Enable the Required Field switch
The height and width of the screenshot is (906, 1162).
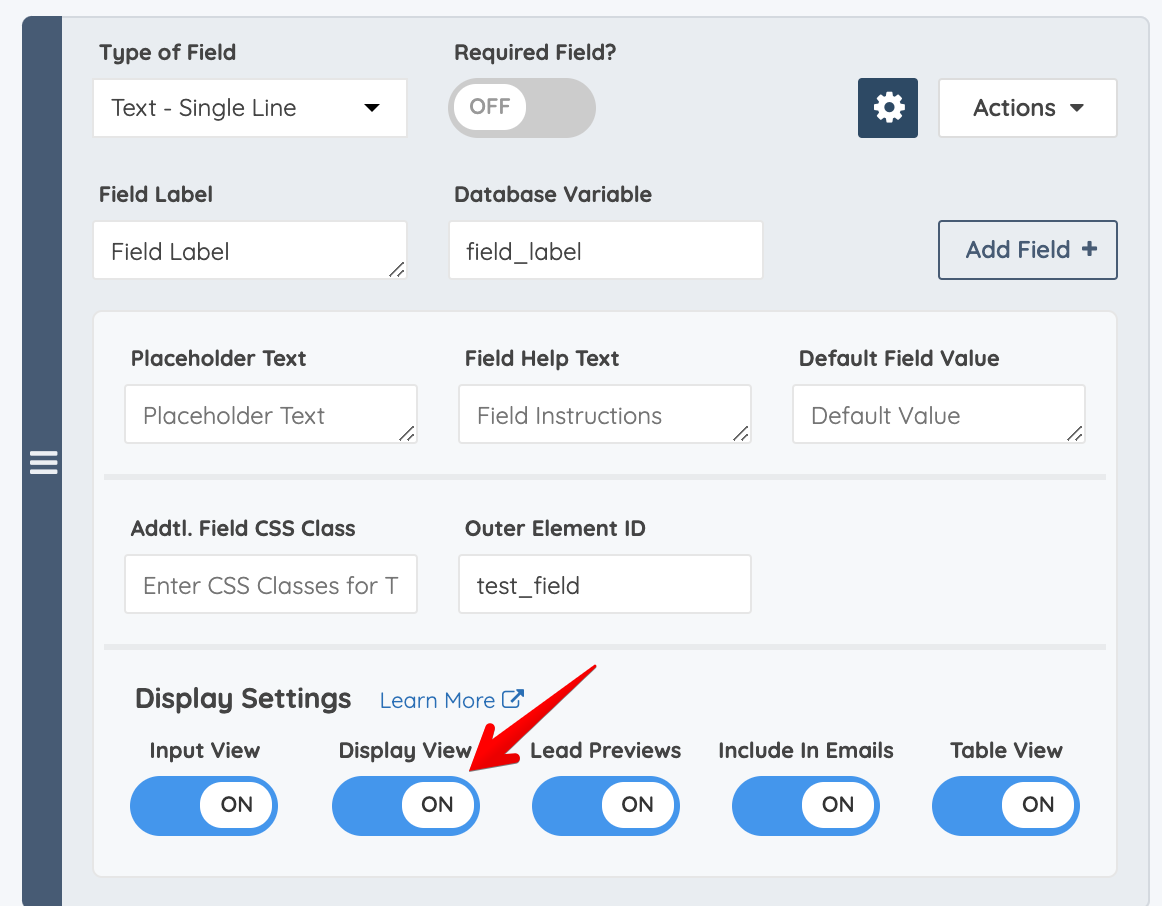click(x=521, y=107)
